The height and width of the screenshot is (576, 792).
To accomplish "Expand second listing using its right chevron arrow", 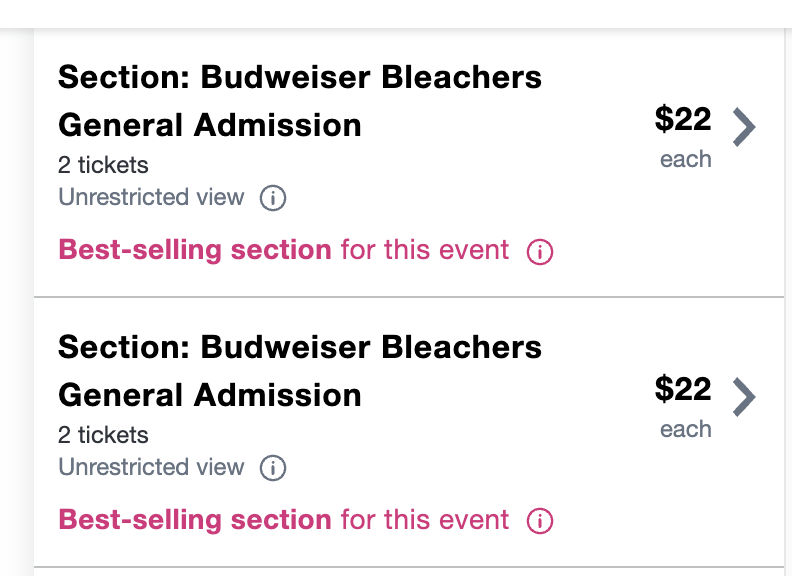I will point(745,397).
